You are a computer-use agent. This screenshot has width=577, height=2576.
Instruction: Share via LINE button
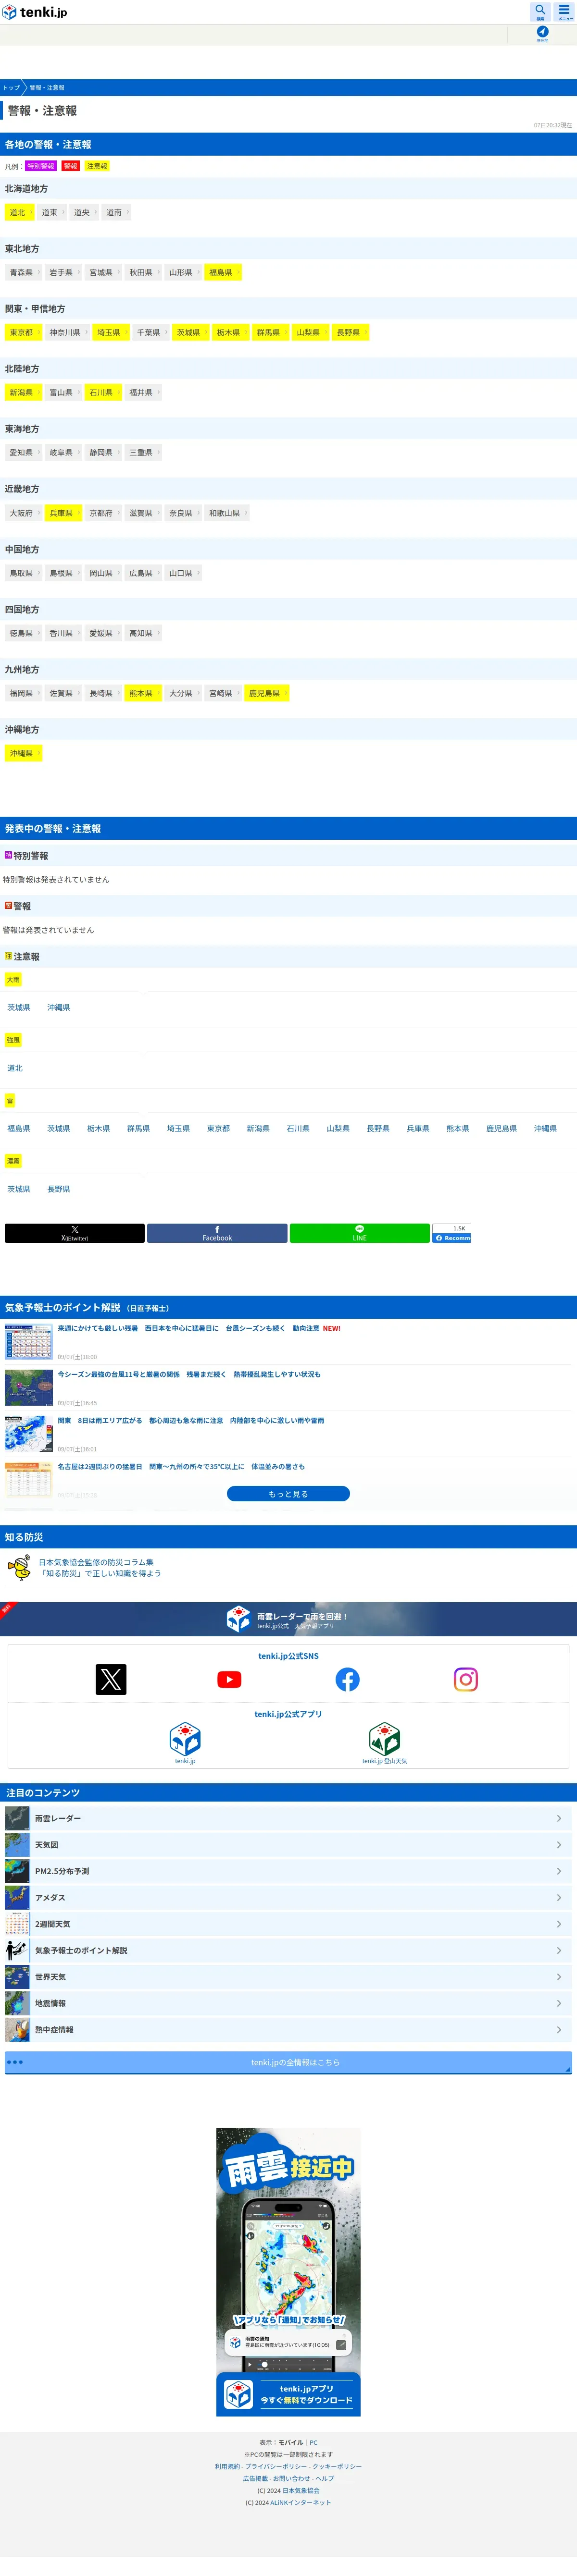(x=359, y=1233)
